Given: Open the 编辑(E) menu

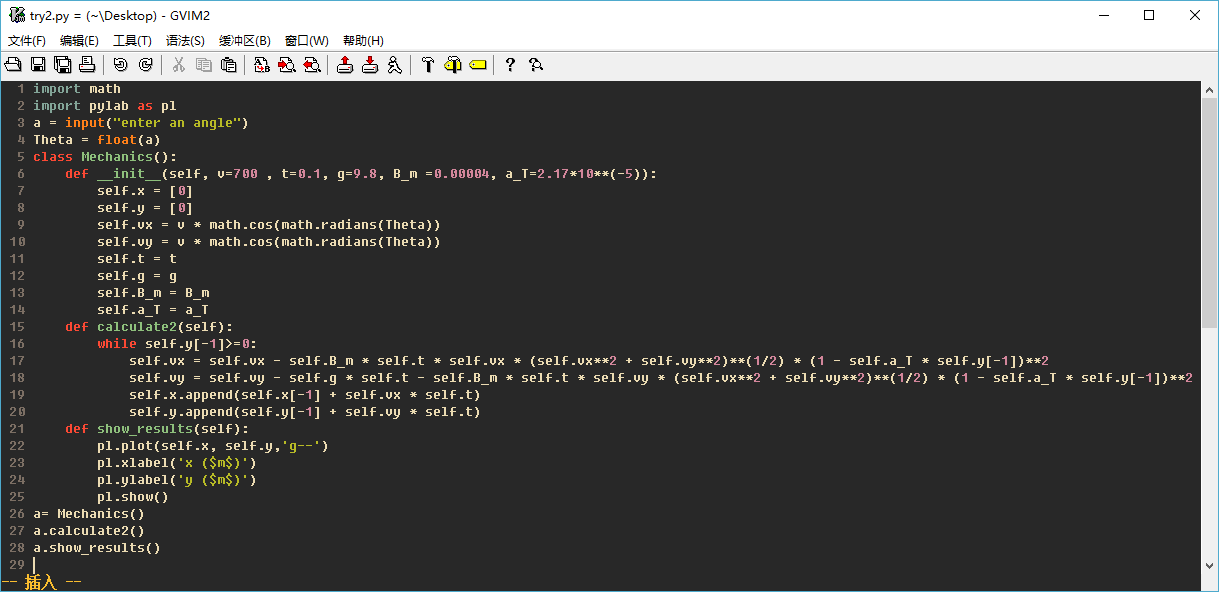Looking at the screenshot, I should click(x=79, y=41).
